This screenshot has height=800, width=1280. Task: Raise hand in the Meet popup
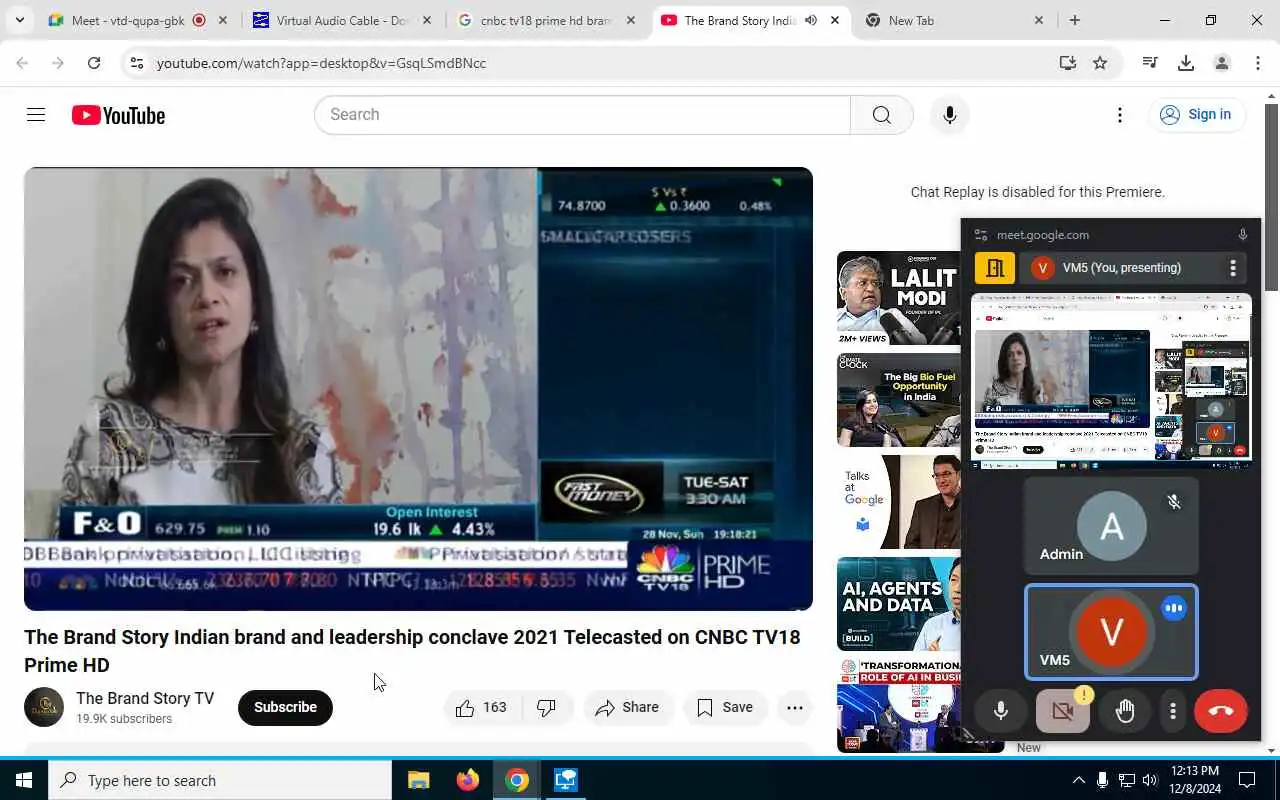(x=1125, y=710)
